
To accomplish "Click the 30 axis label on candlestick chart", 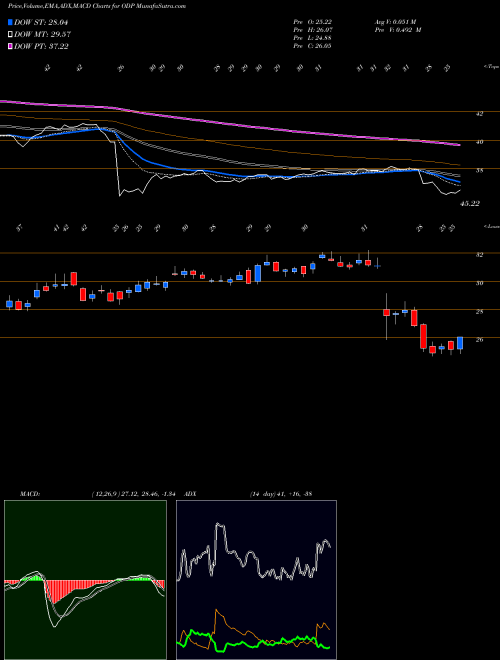I will (480, 284).
